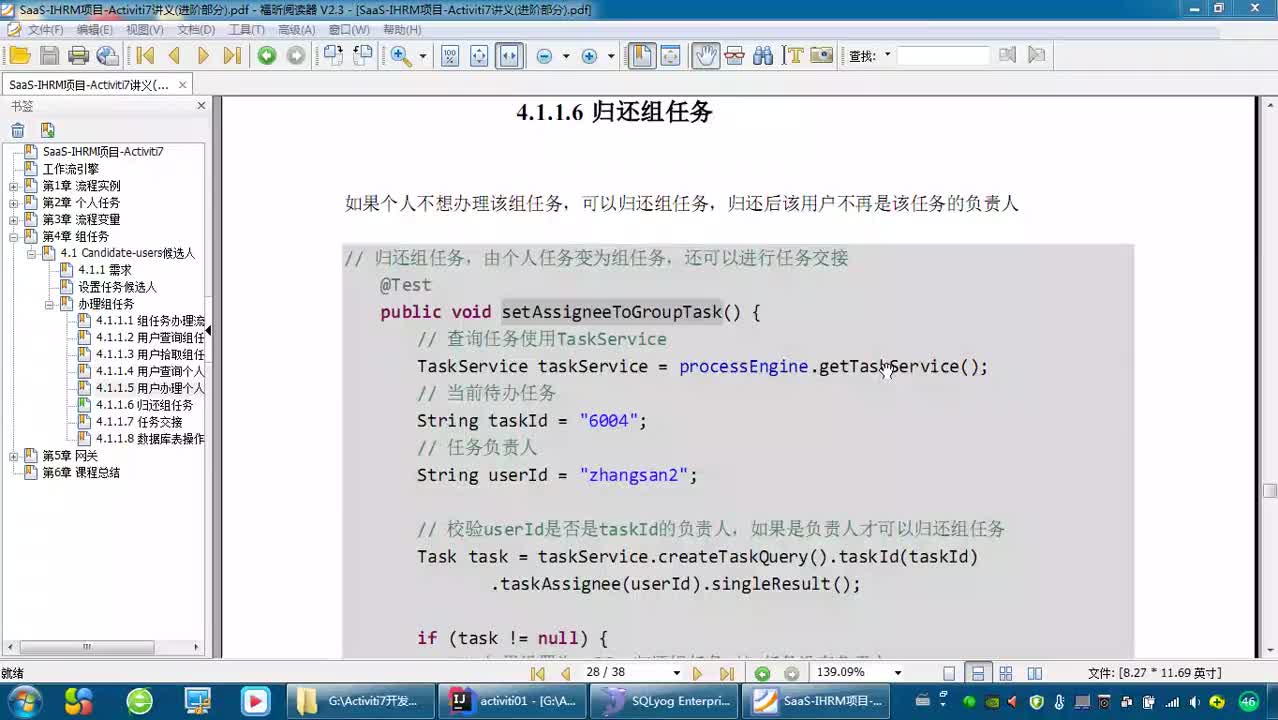The height and width of the screenshot is (720, 1278).
Task: Expand 第3章 流程变量 bookmark
Action: click(x=14, y=220)
